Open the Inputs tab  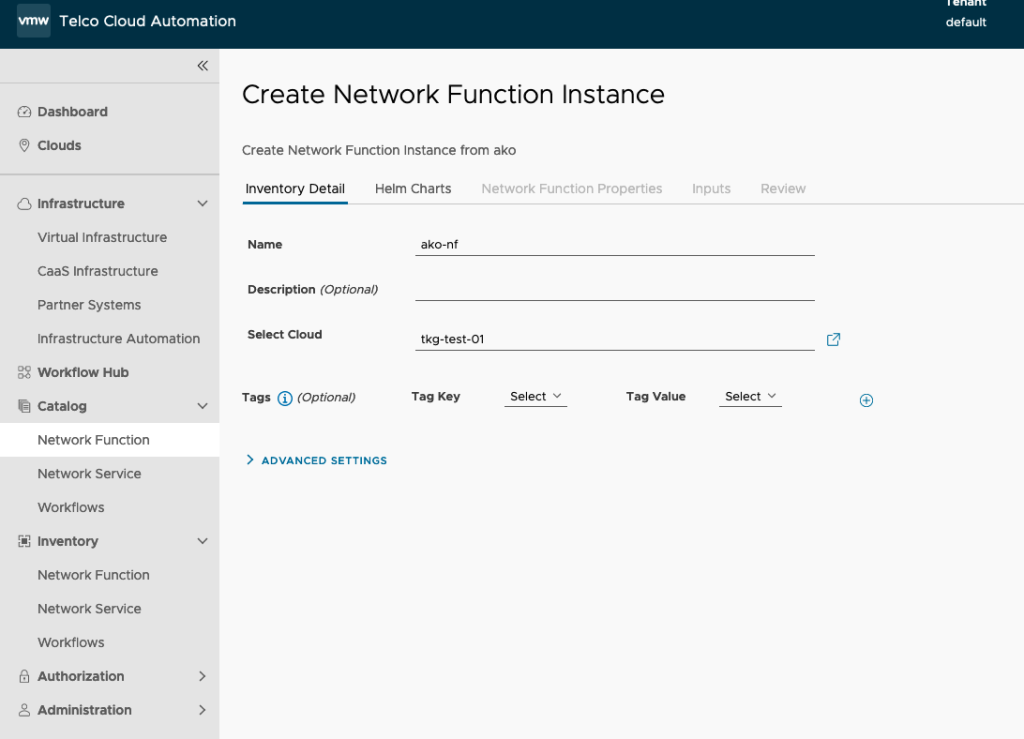711,189
